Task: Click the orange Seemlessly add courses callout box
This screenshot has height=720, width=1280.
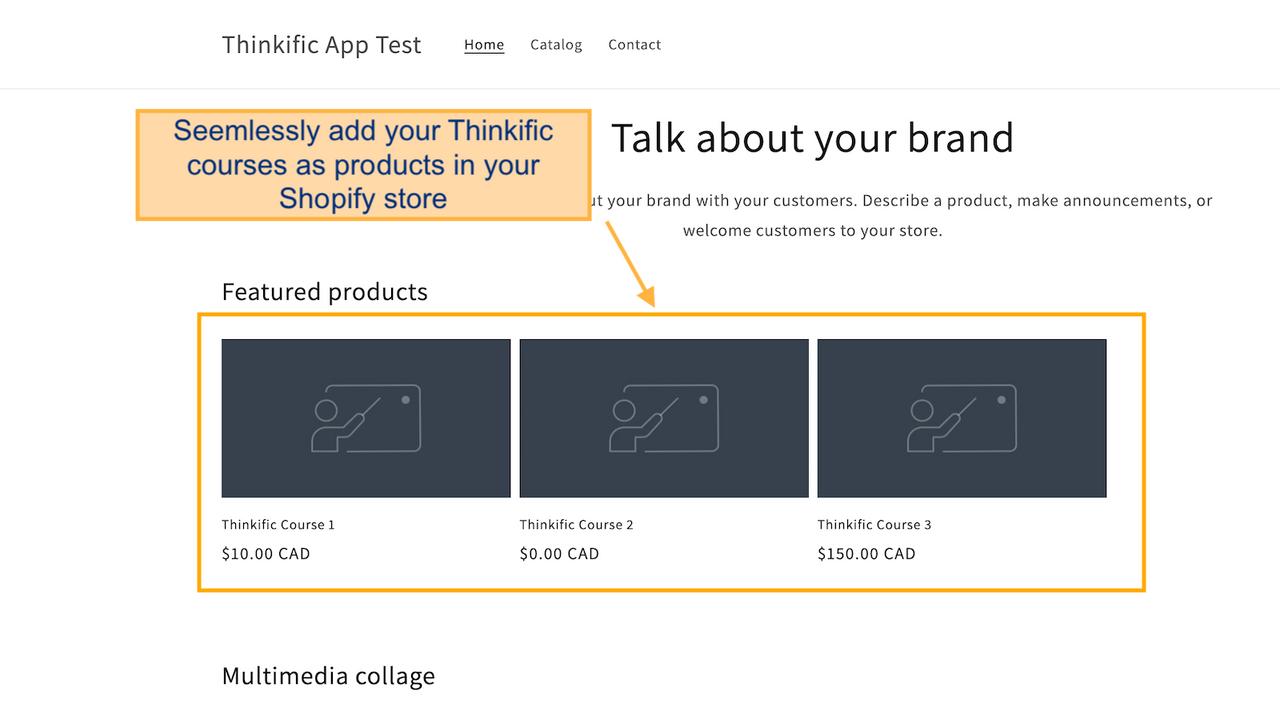Action: coord(363,165)
